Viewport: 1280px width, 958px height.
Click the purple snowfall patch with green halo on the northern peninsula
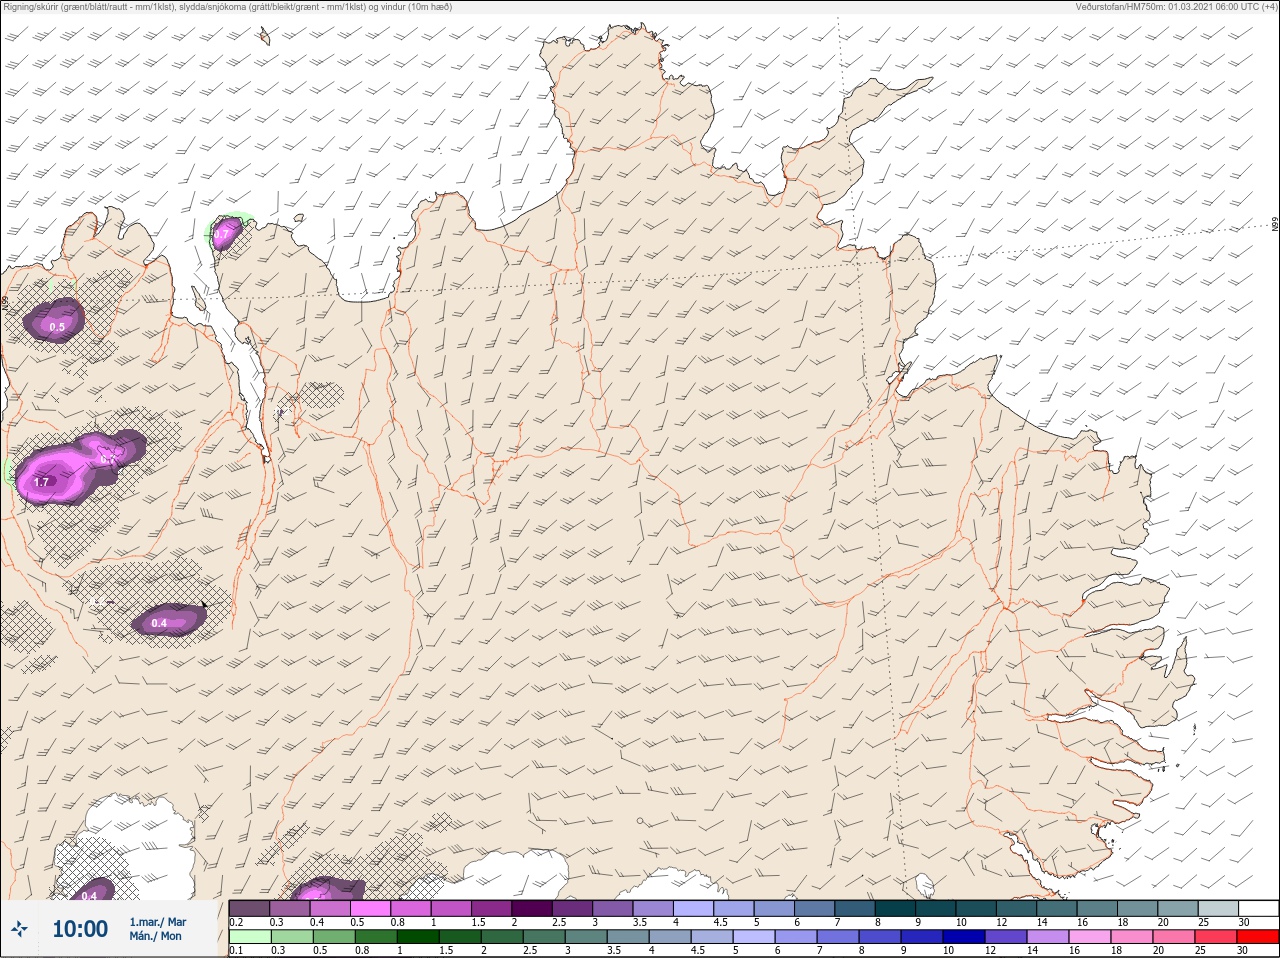pos(226,233)
